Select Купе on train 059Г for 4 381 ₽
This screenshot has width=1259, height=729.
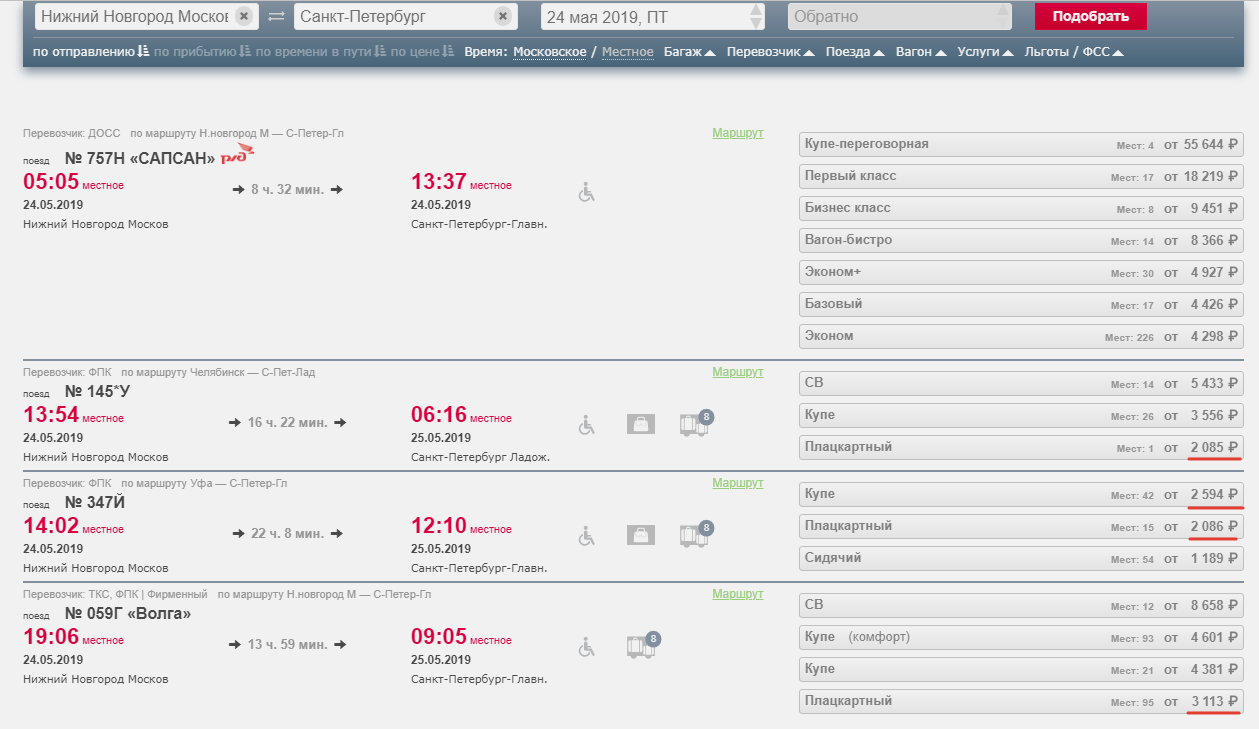point(1021,670)
